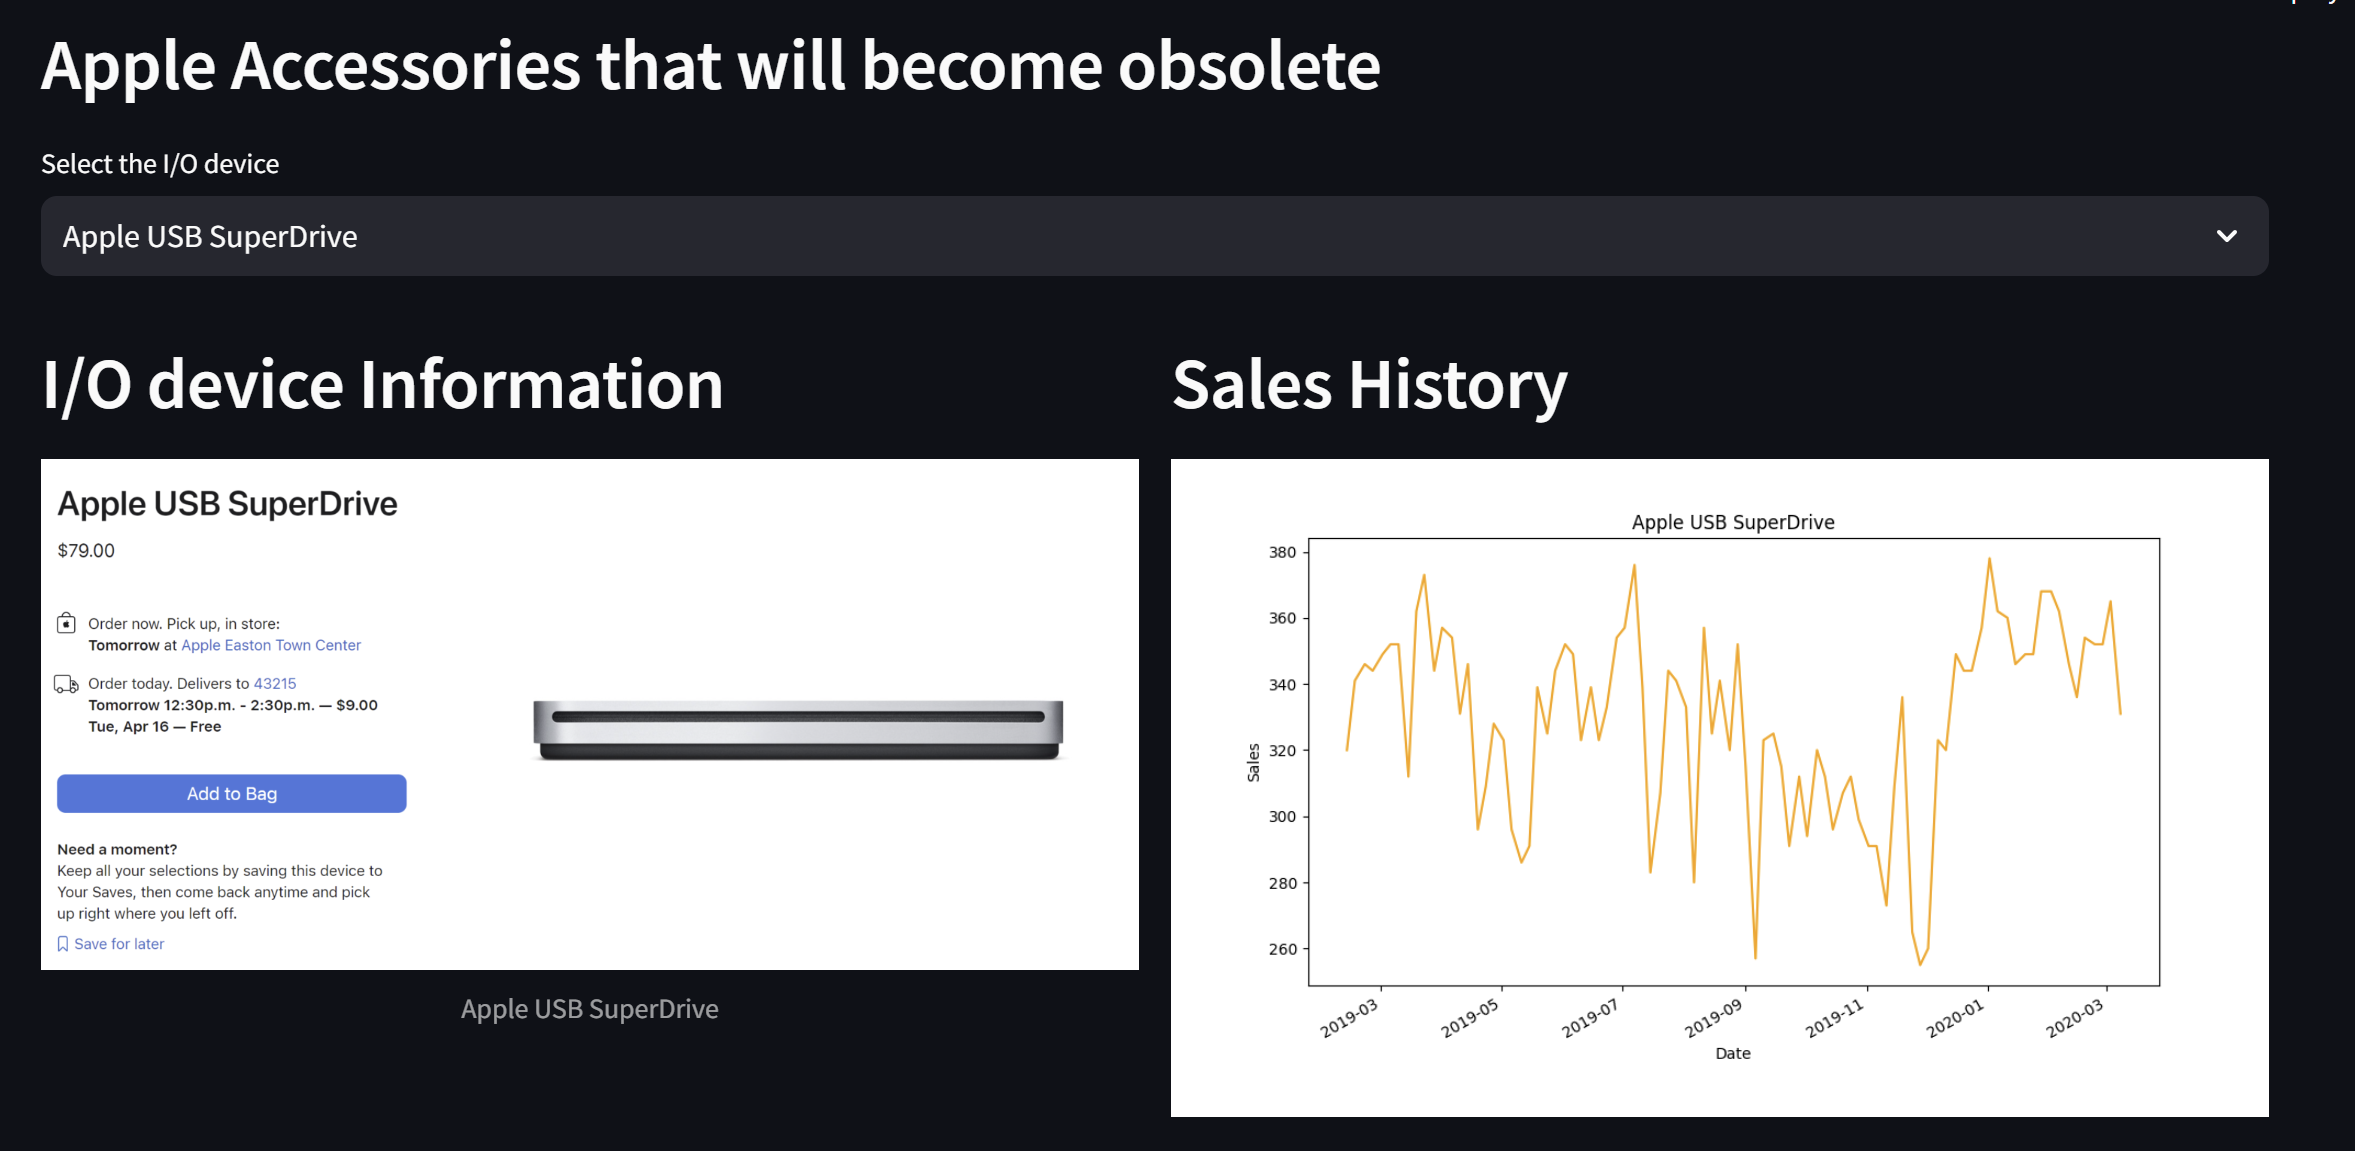Click the 43215 zip code link
The height and width of the screenshot is (1151, 2355).
coord(275,684)
